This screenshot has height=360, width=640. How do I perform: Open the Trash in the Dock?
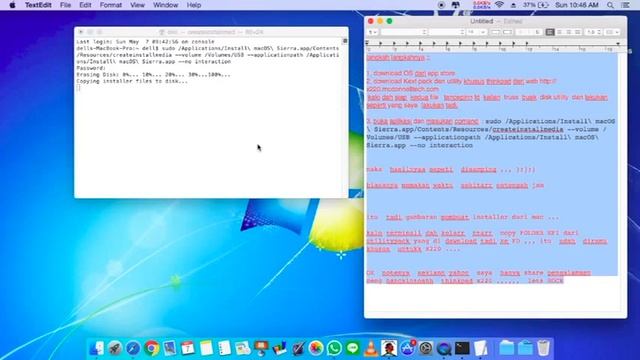543,348
